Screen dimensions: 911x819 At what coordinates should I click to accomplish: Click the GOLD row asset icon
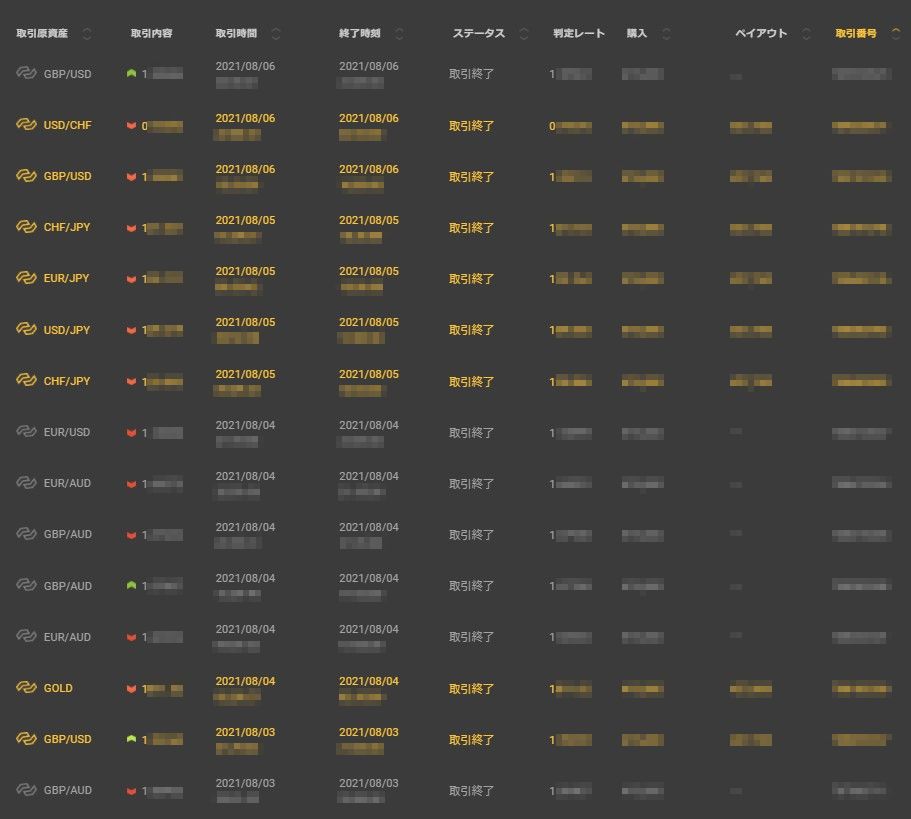pos(26,688)
